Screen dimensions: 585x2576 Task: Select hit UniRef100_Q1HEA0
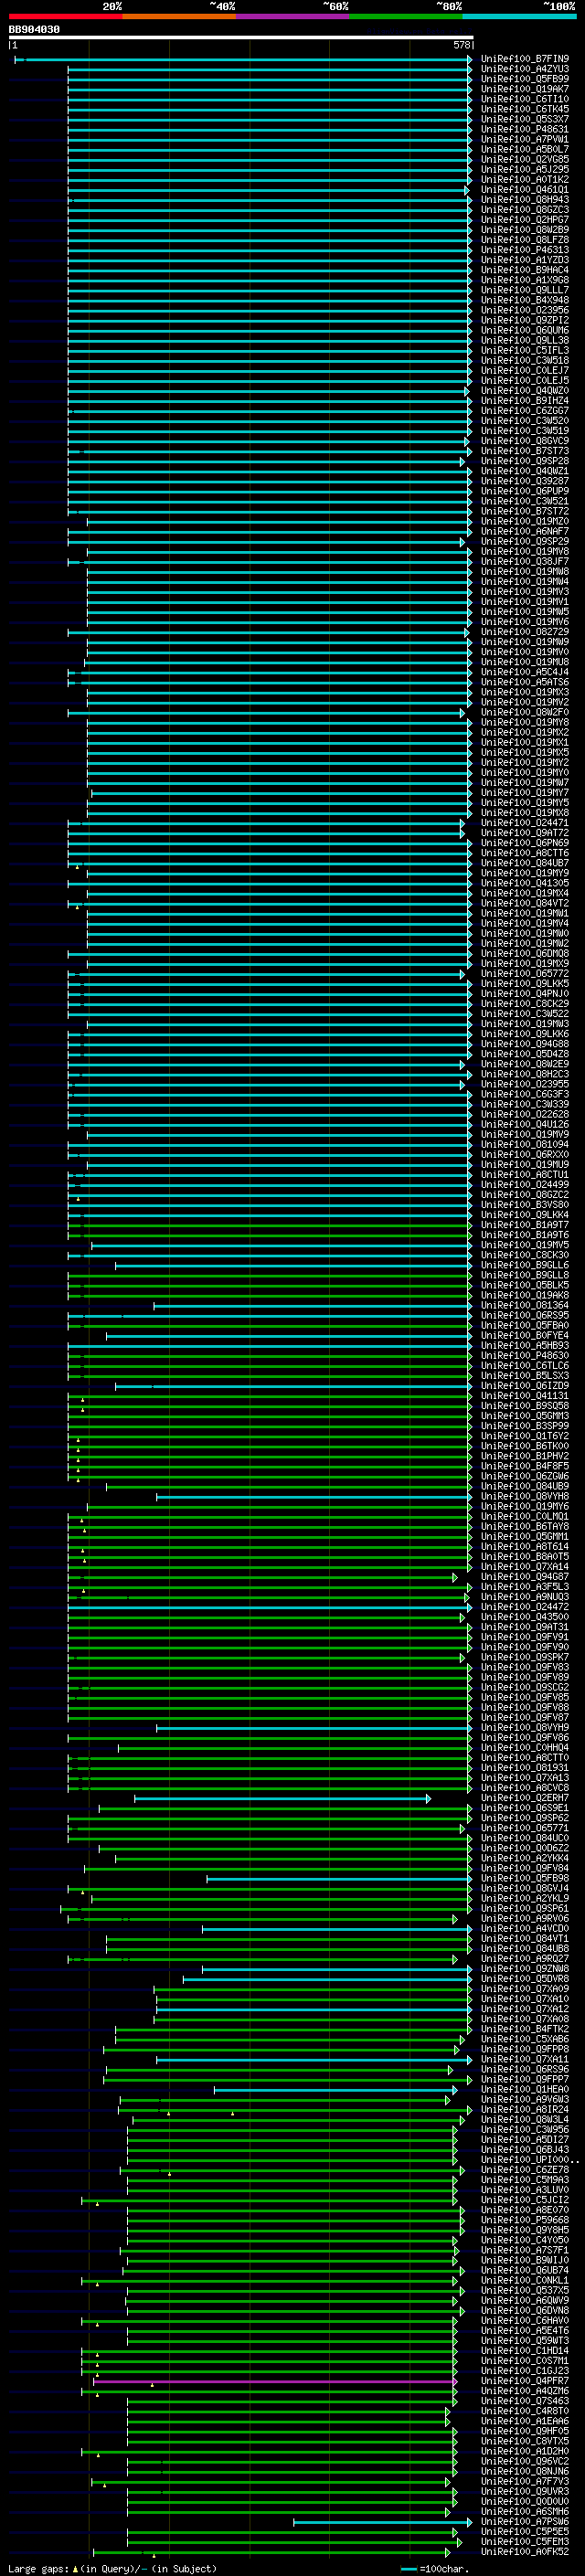point(524,2090)
